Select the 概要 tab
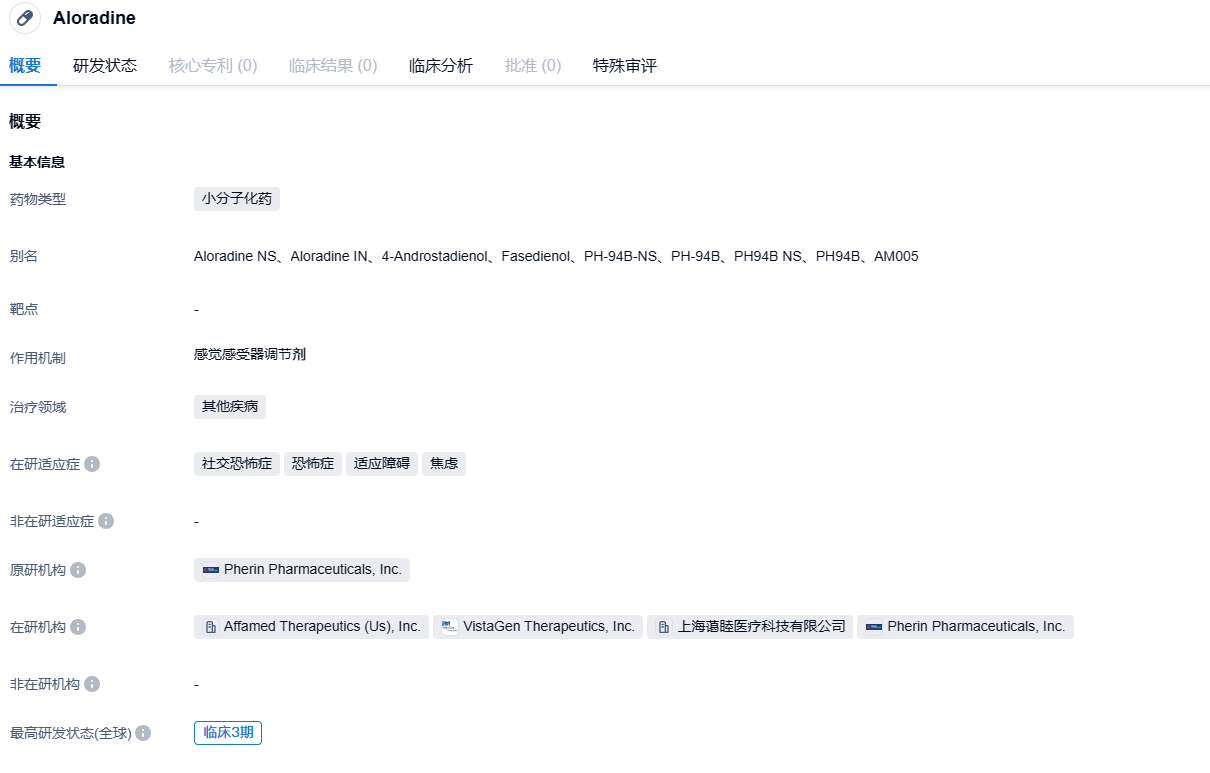 pos(25,66)
